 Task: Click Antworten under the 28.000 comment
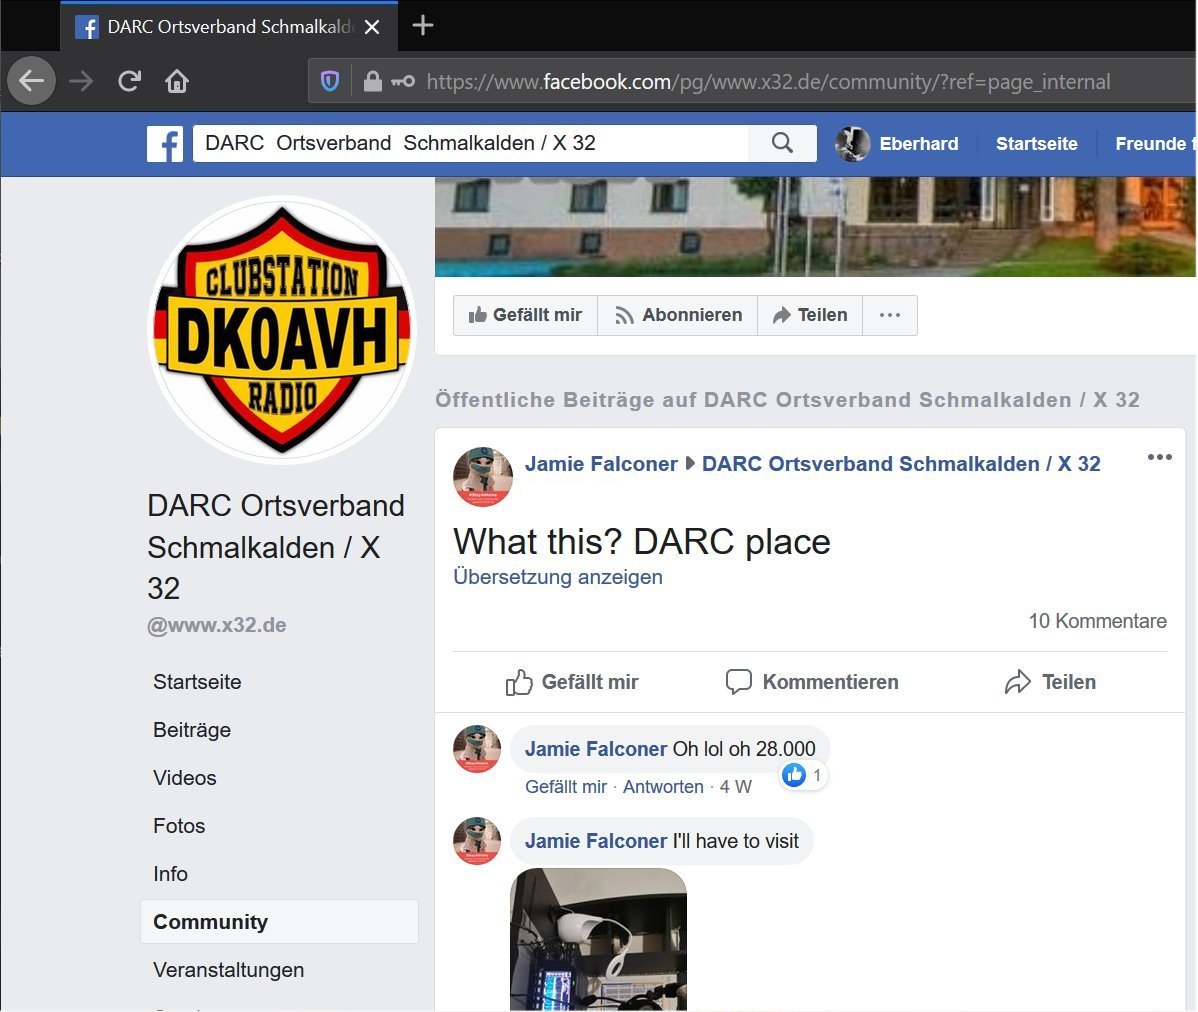click(663, 787)
